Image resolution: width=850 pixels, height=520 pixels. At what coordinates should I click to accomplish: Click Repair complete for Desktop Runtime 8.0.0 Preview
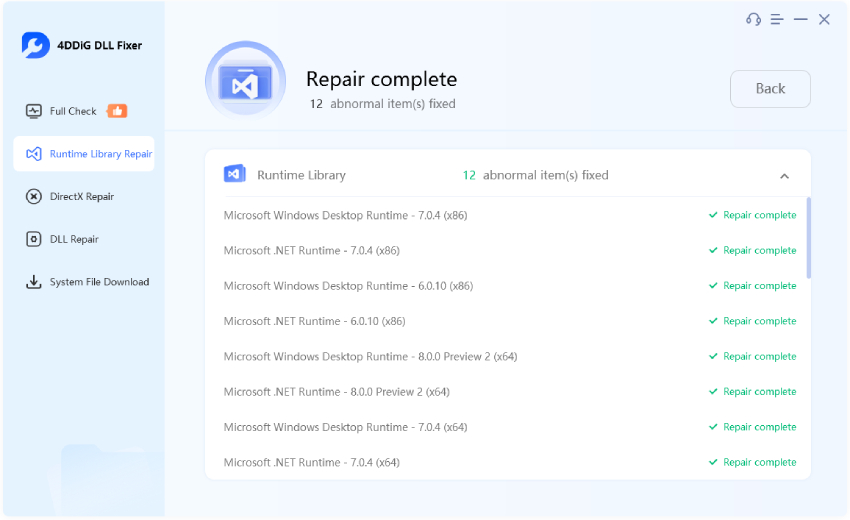[752, 356]
